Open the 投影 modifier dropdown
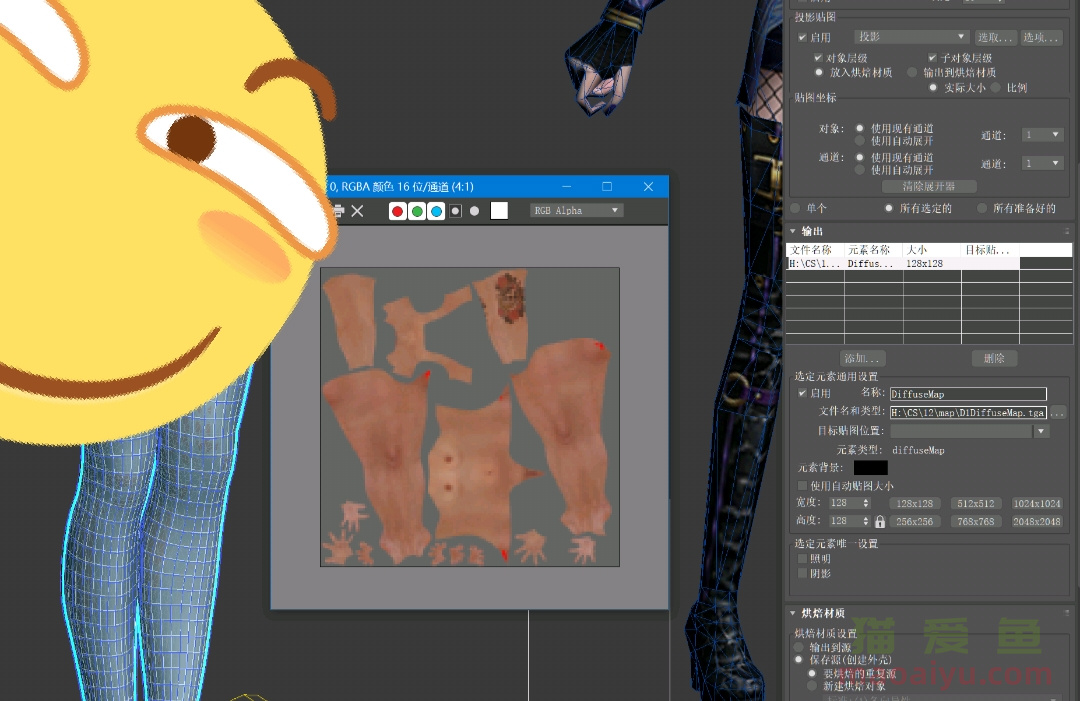The height and width of the screenshot is (701, 1080). pos(910,37)
